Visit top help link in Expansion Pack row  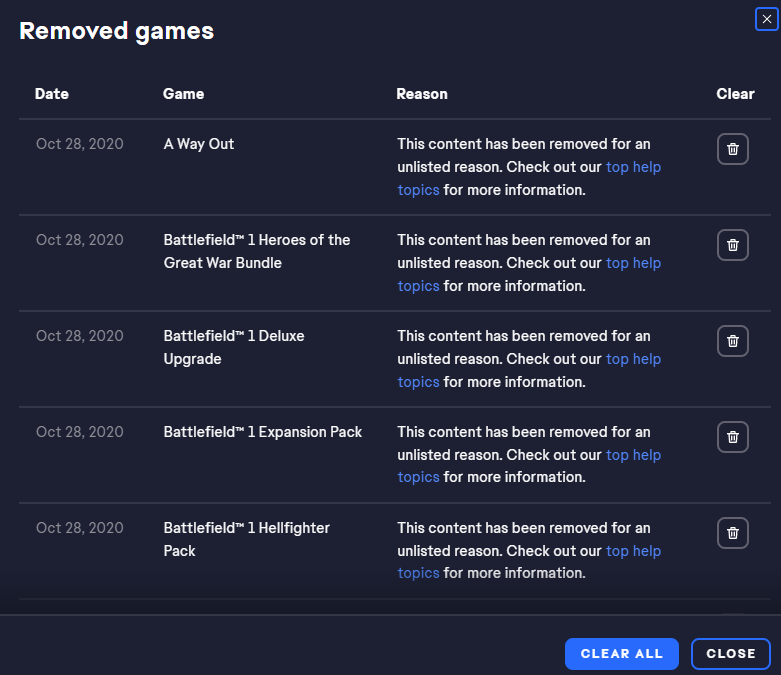pyautogui.click(x=633, y=455)
